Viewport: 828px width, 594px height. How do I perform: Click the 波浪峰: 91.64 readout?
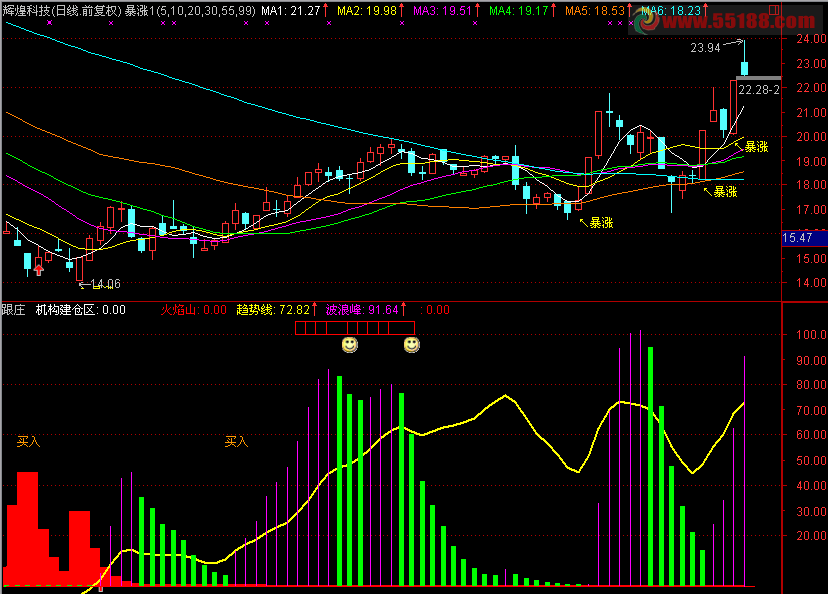[362, 310]
